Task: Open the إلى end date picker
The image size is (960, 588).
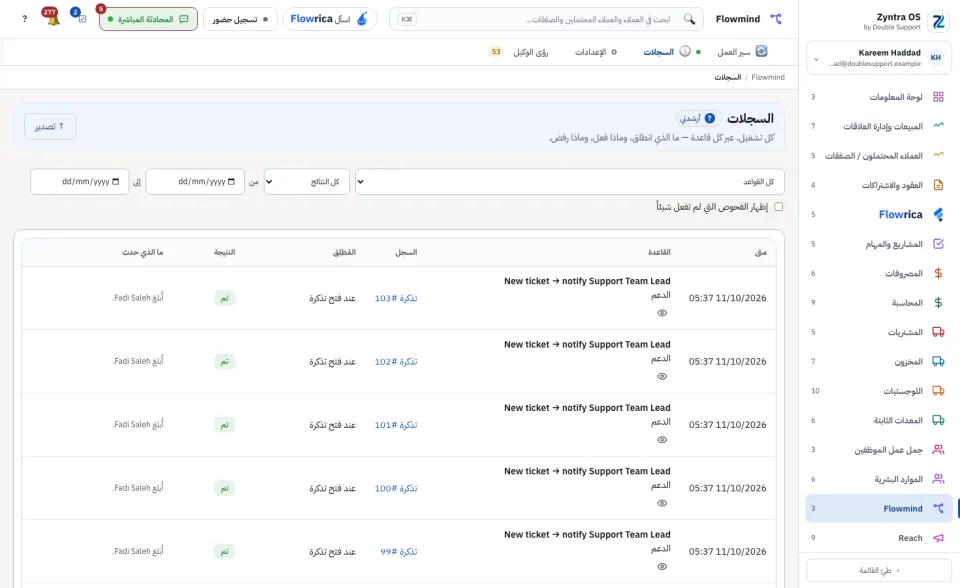Action: (x=80, y=182)
